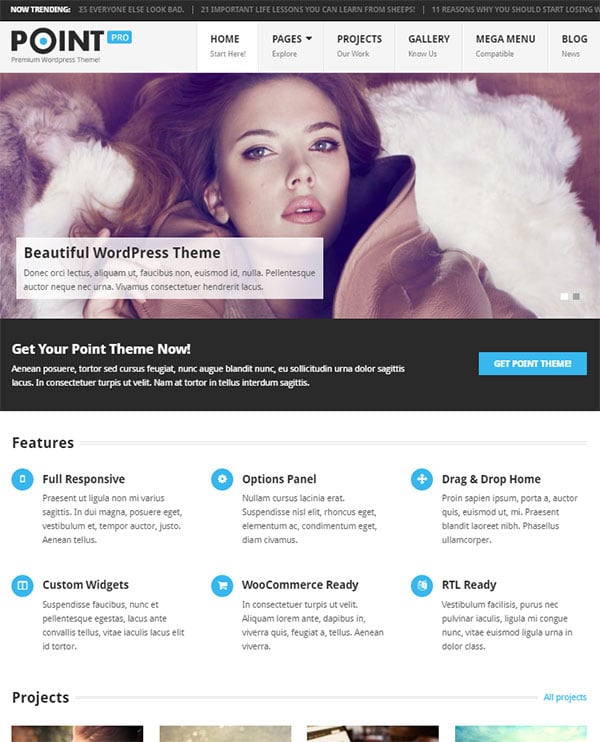
Task: Open the Gallery menu item
Action: coord(429,46)
